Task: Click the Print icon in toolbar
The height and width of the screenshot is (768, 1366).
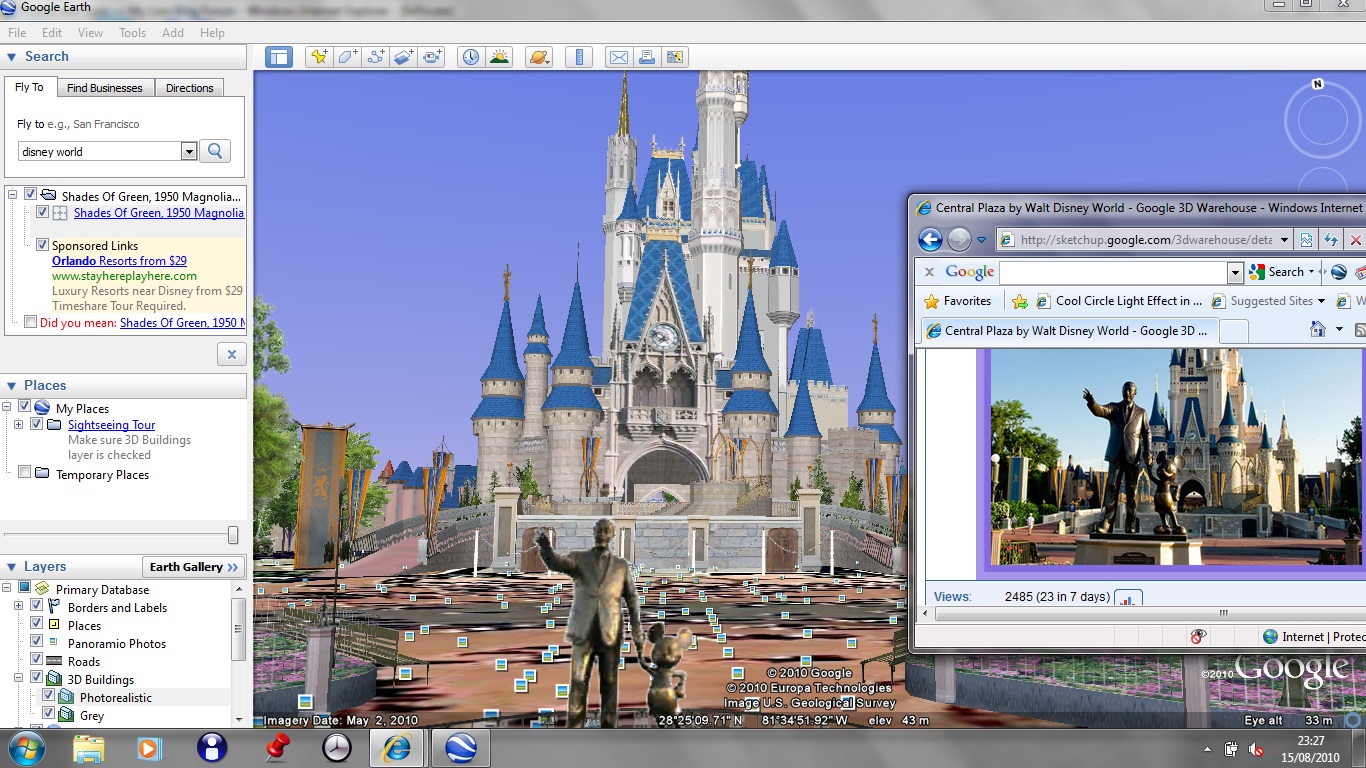Action: pyautogui.click(x=647, y=57)
